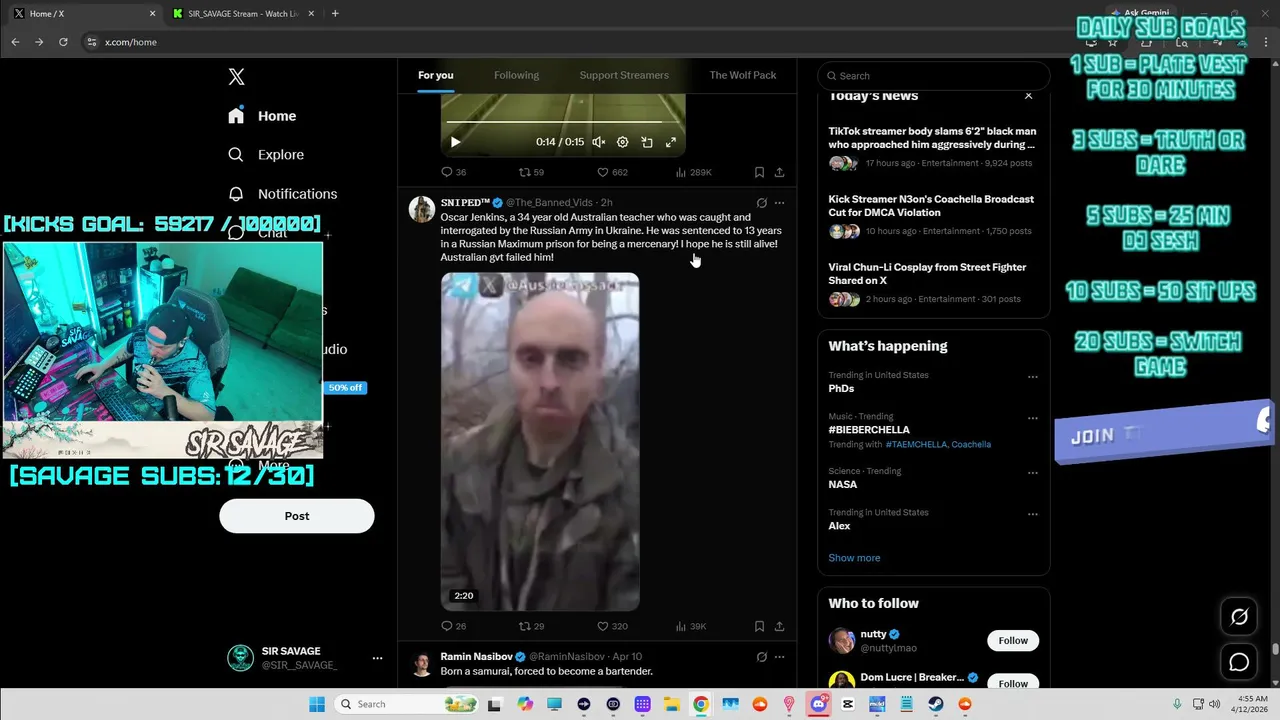Click the X Search input field
Viewport: 1280px width, 720px height.
click(x=934, y=76)
